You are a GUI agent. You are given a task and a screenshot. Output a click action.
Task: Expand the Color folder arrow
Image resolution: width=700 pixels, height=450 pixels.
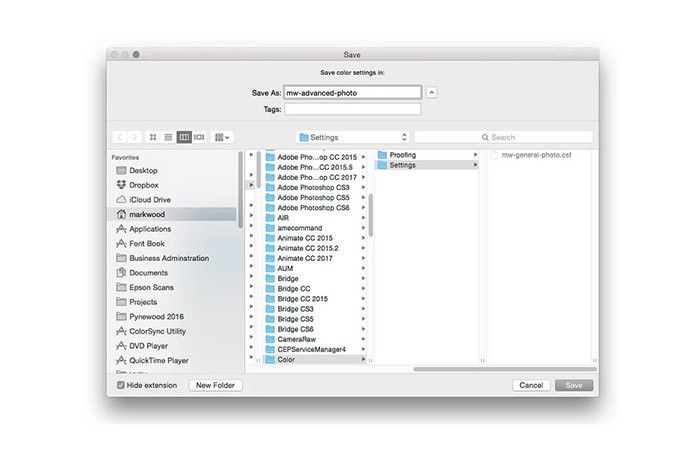tap(363, 359)
